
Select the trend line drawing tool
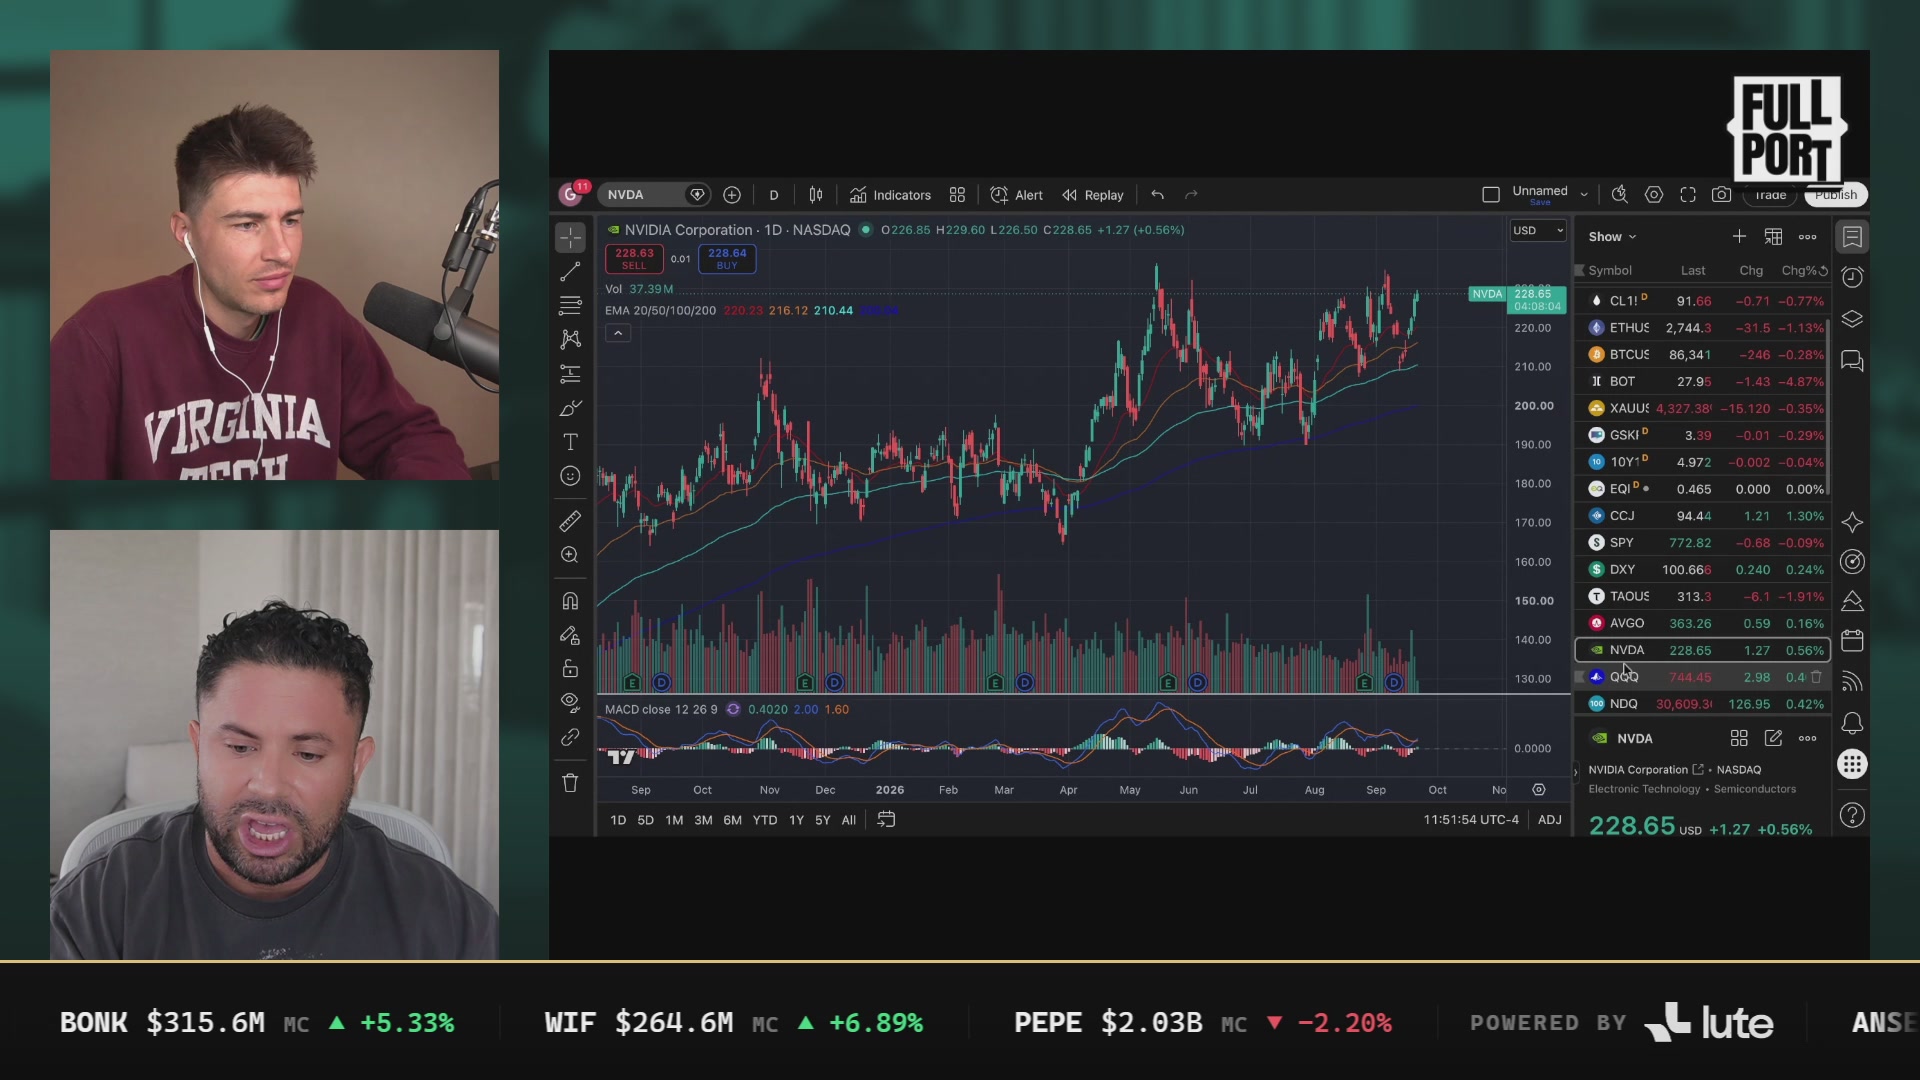point(570,271)
